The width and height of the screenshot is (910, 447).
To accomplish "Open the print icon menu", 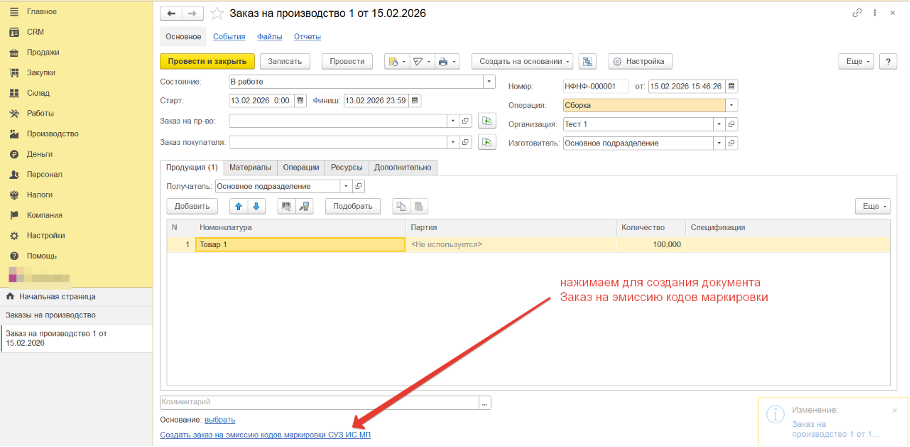I will pos(447,61).
